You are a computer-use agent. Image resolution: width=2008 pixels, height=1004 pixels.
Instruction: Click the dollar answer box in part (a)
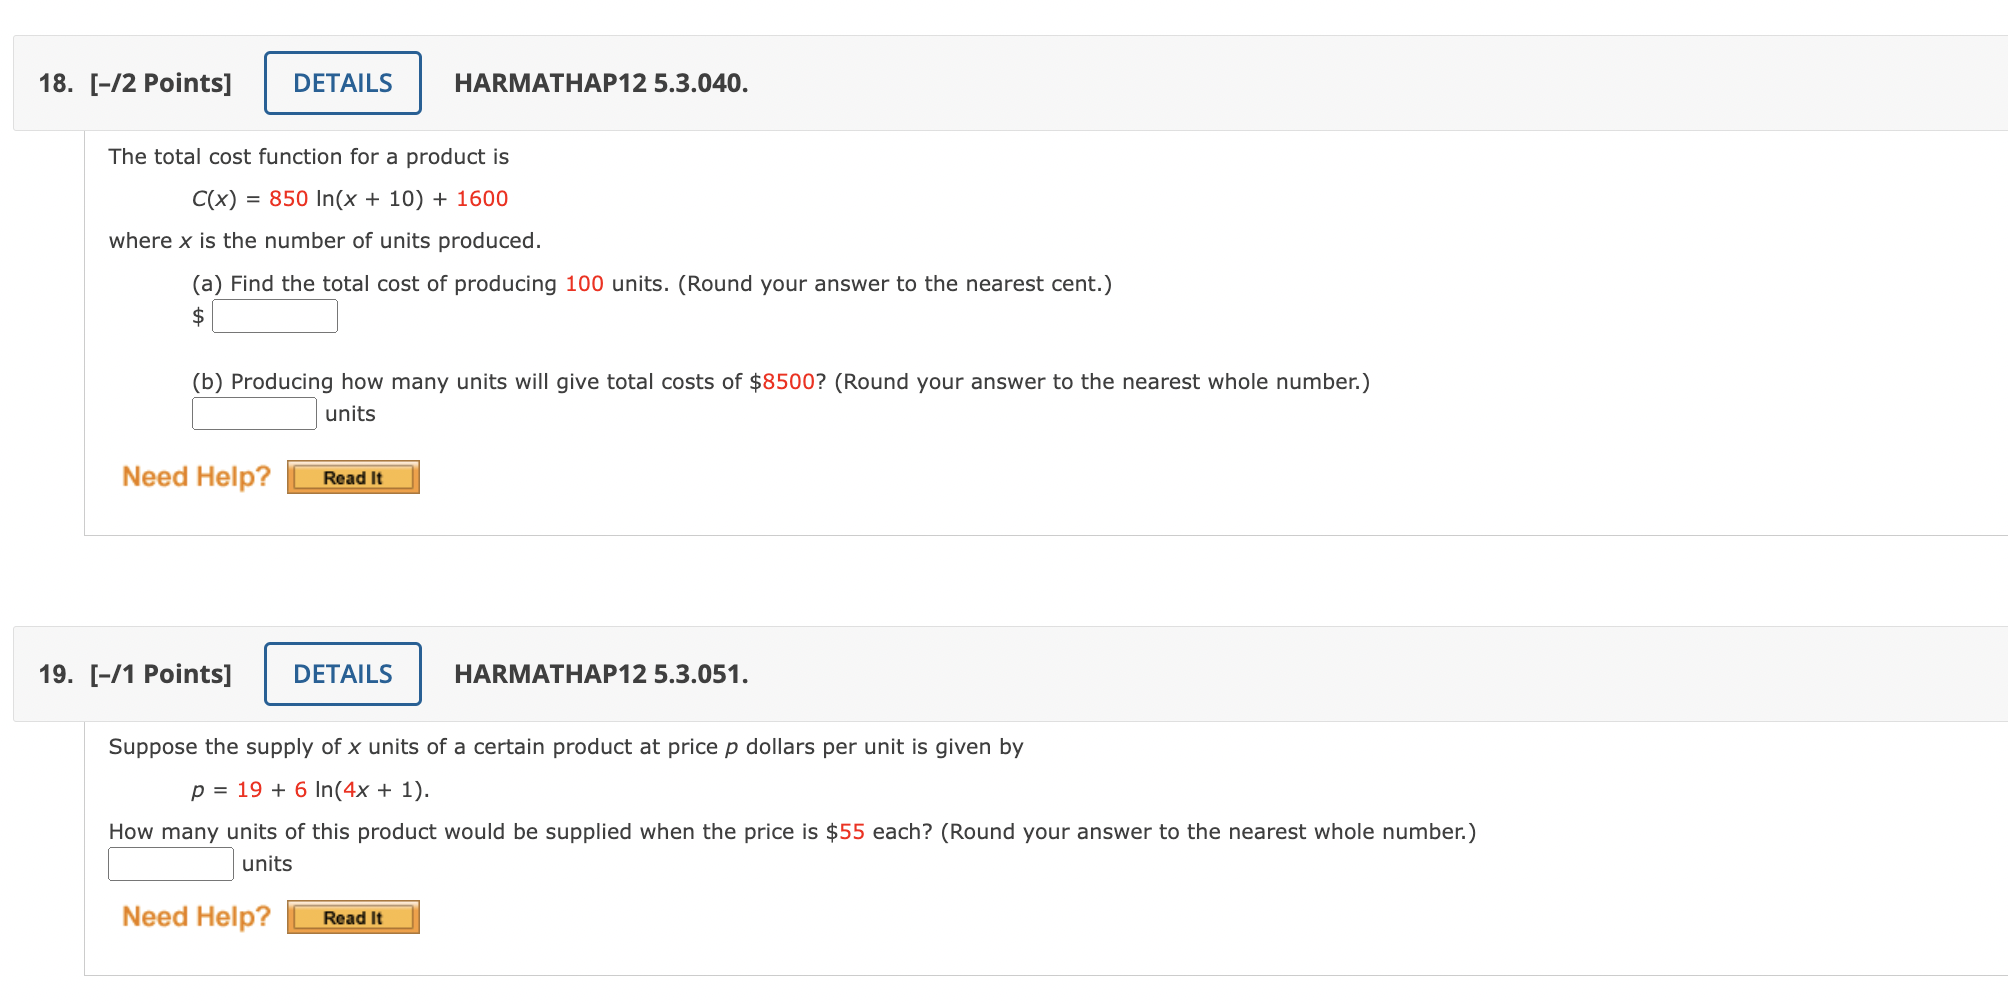click(x=276, y=315)
